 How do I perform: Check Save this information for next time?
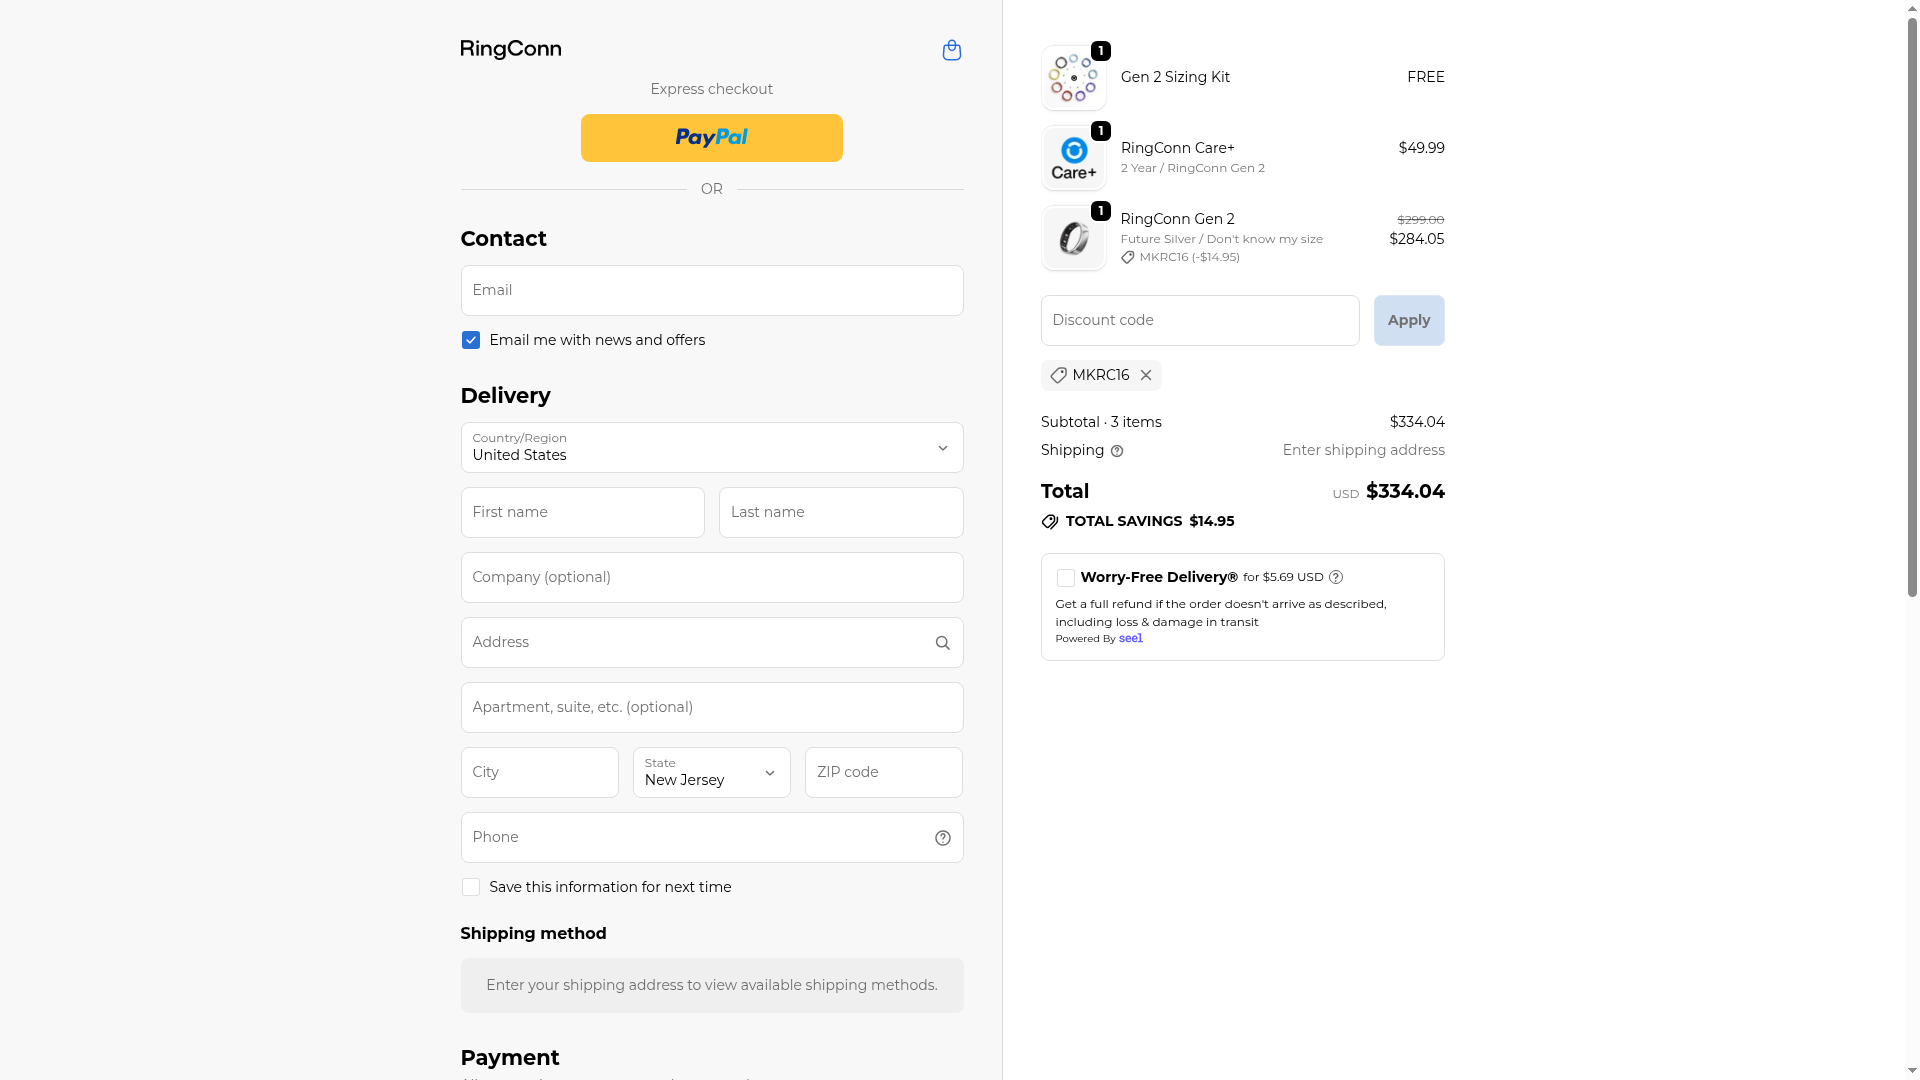471,887
